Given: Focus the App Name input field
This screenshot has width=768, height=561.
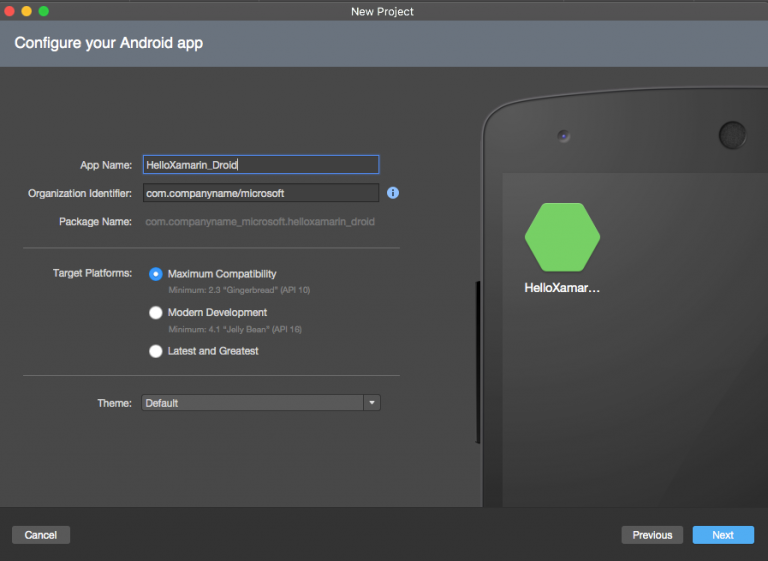Looking at the screenshot, I should pyautogui.click(x=261, y=165).
